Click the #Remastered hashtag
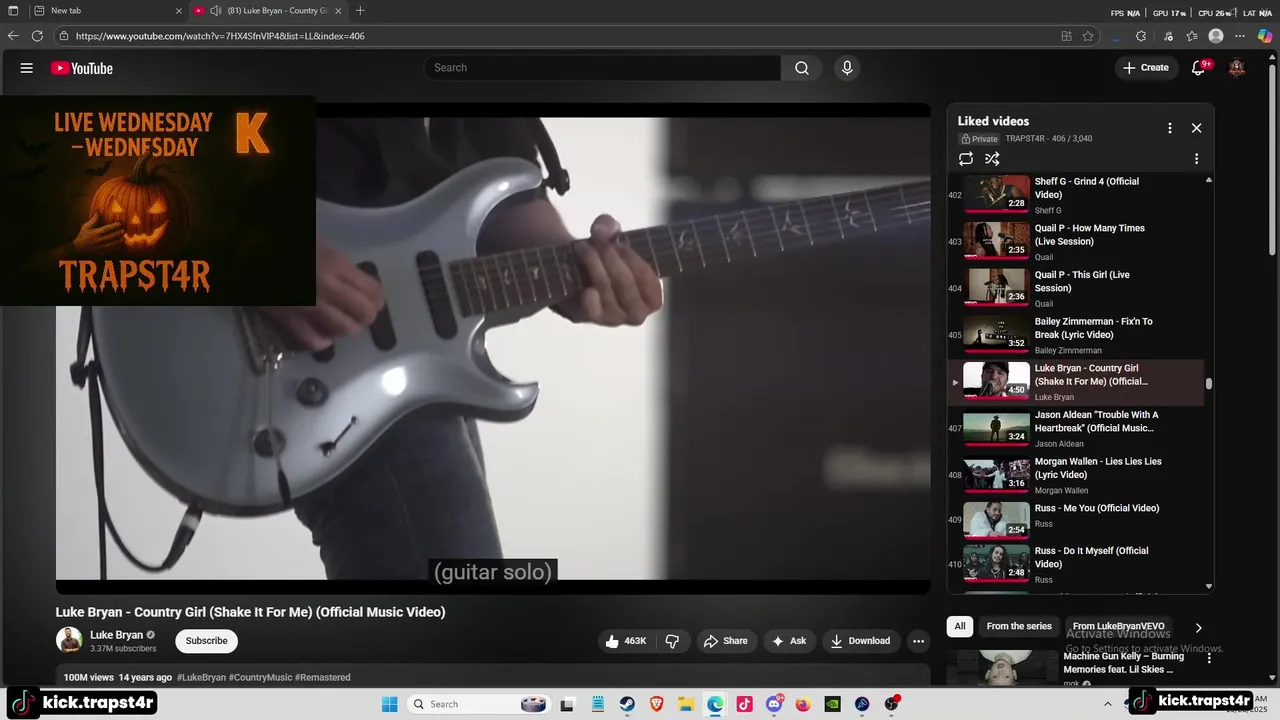The width and height of the screenshot is (1280, 720). click(x=322, y=678)
